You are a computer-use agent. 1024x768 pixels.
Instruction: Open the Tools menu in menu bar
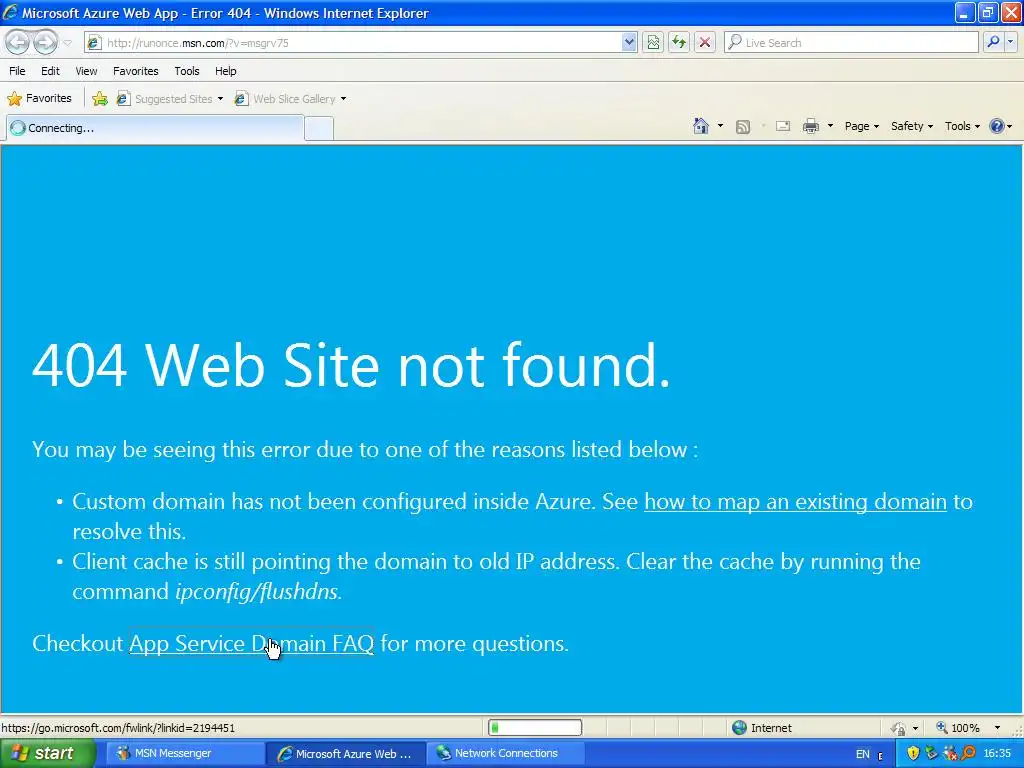[x=187, y=71]
